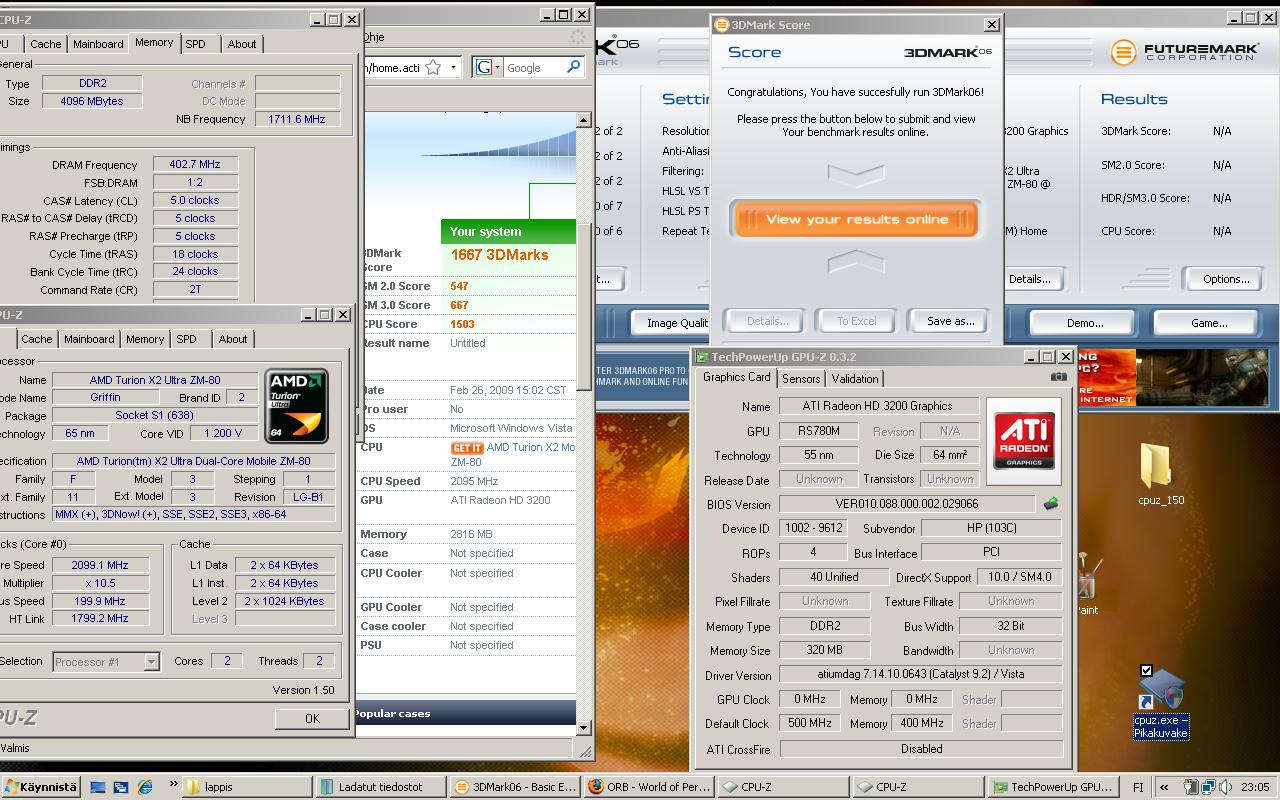
Task: Switch to the Validation tab in GPU-Z
Action: tap(855, 379)
